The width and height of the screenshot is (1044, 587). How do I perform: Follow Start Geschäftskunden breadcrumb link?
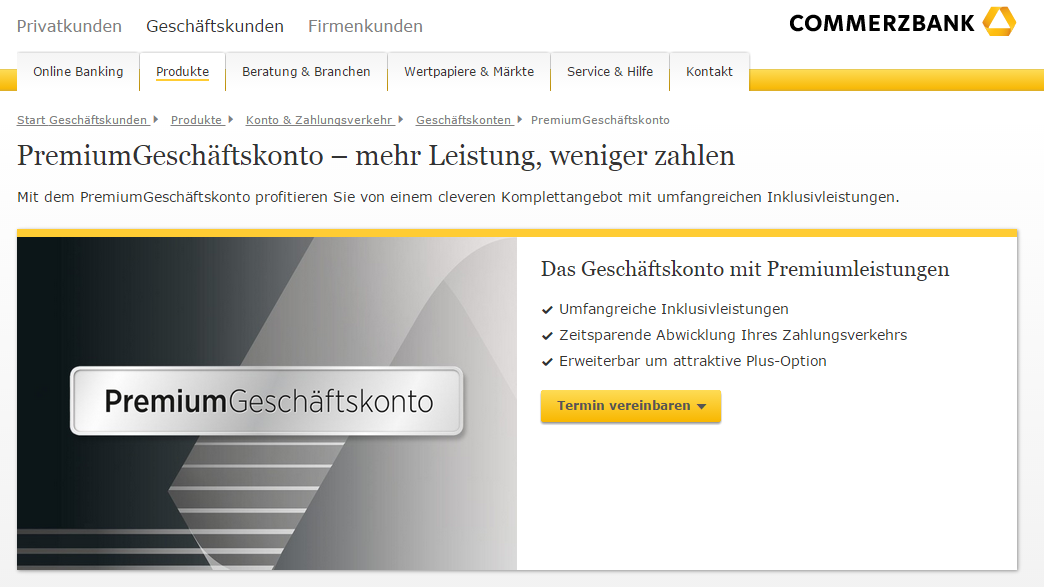82,120
